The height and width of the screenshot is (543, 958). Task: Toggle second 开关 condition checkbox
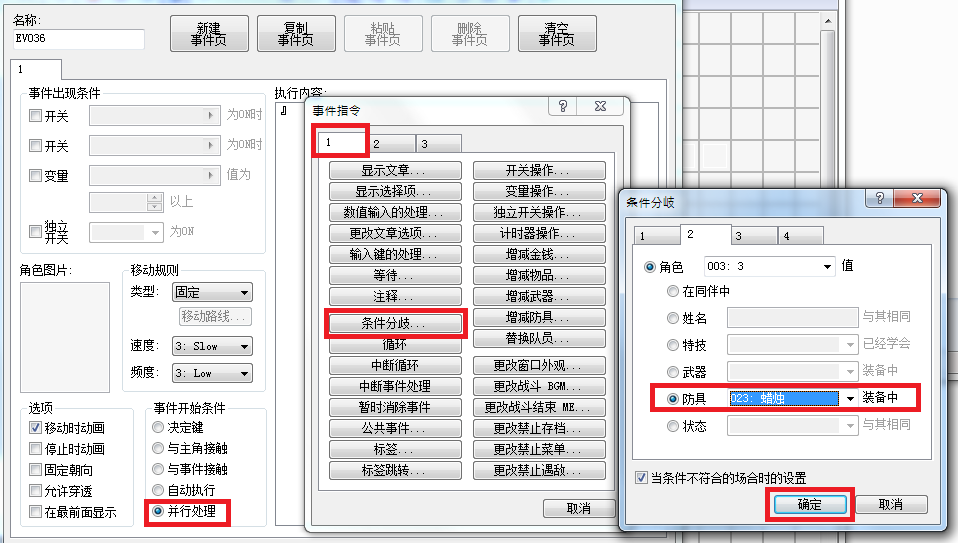point(35,145)
